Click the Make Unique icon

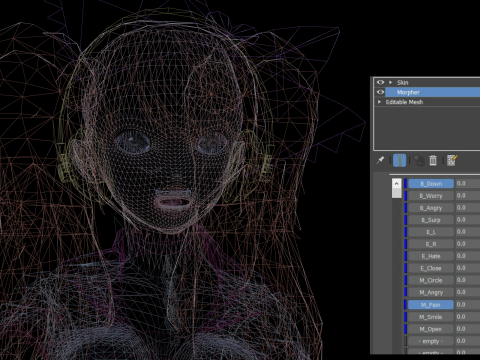419,160
